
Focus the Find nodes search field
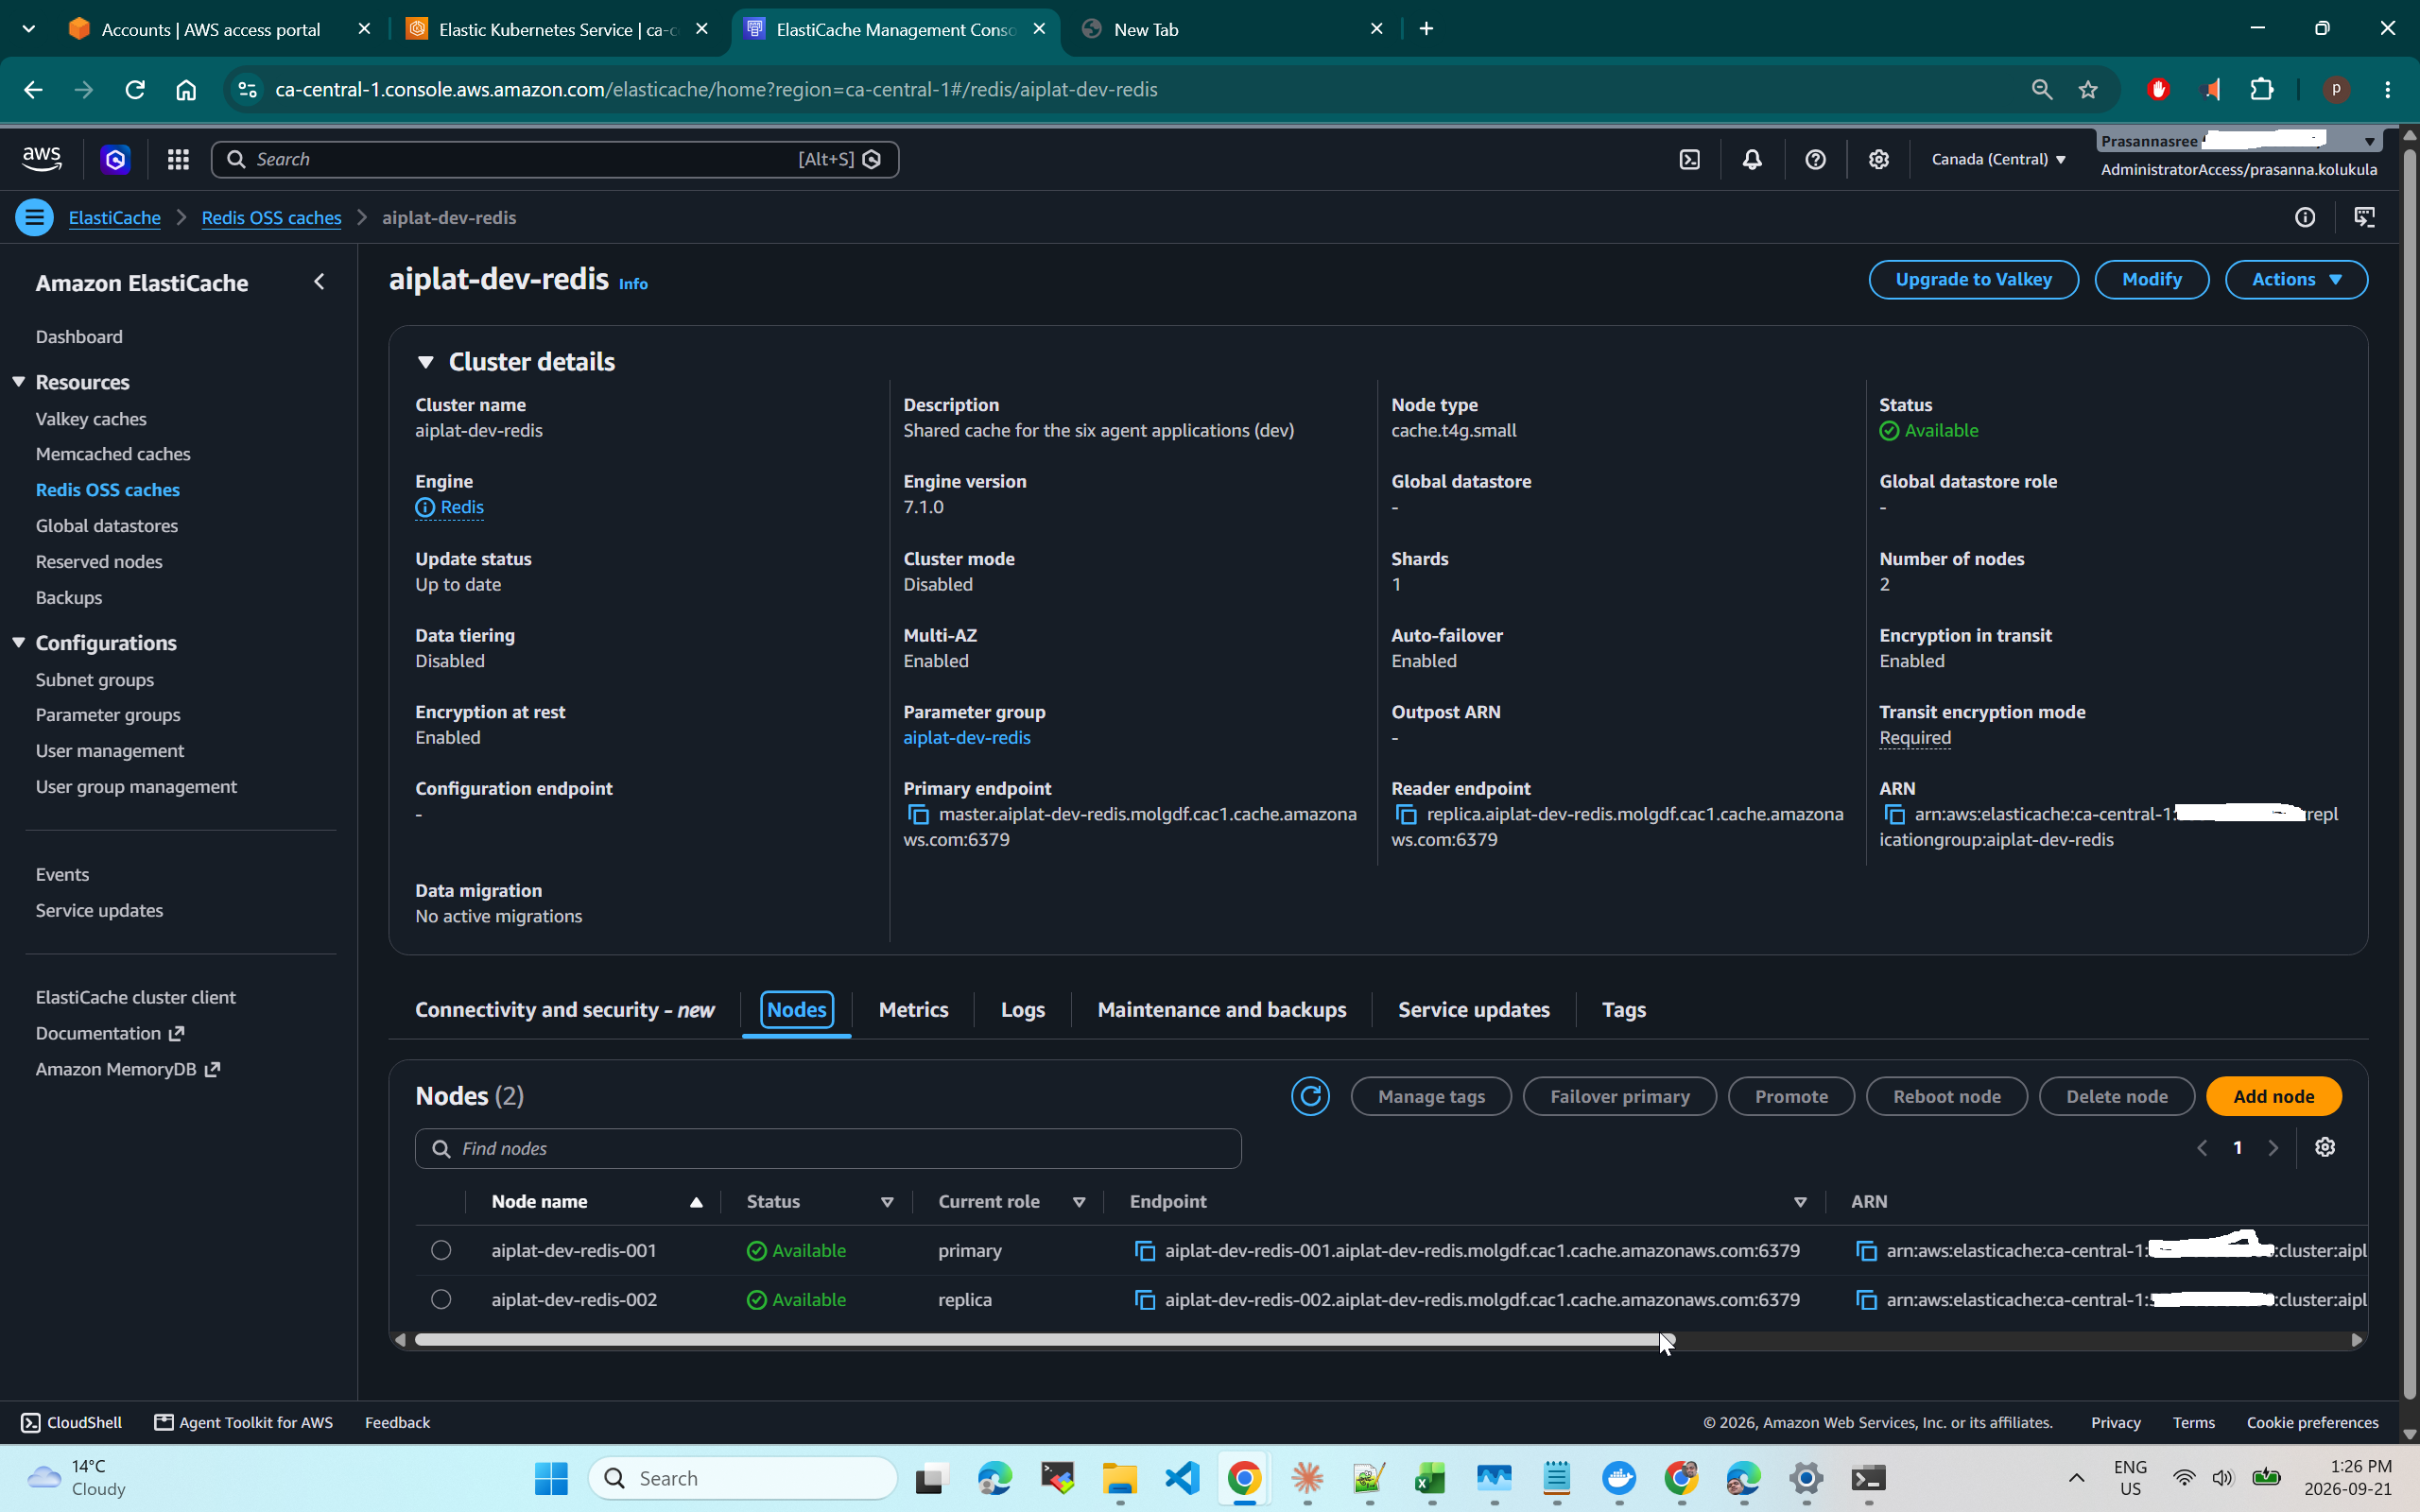point(828,1148)
